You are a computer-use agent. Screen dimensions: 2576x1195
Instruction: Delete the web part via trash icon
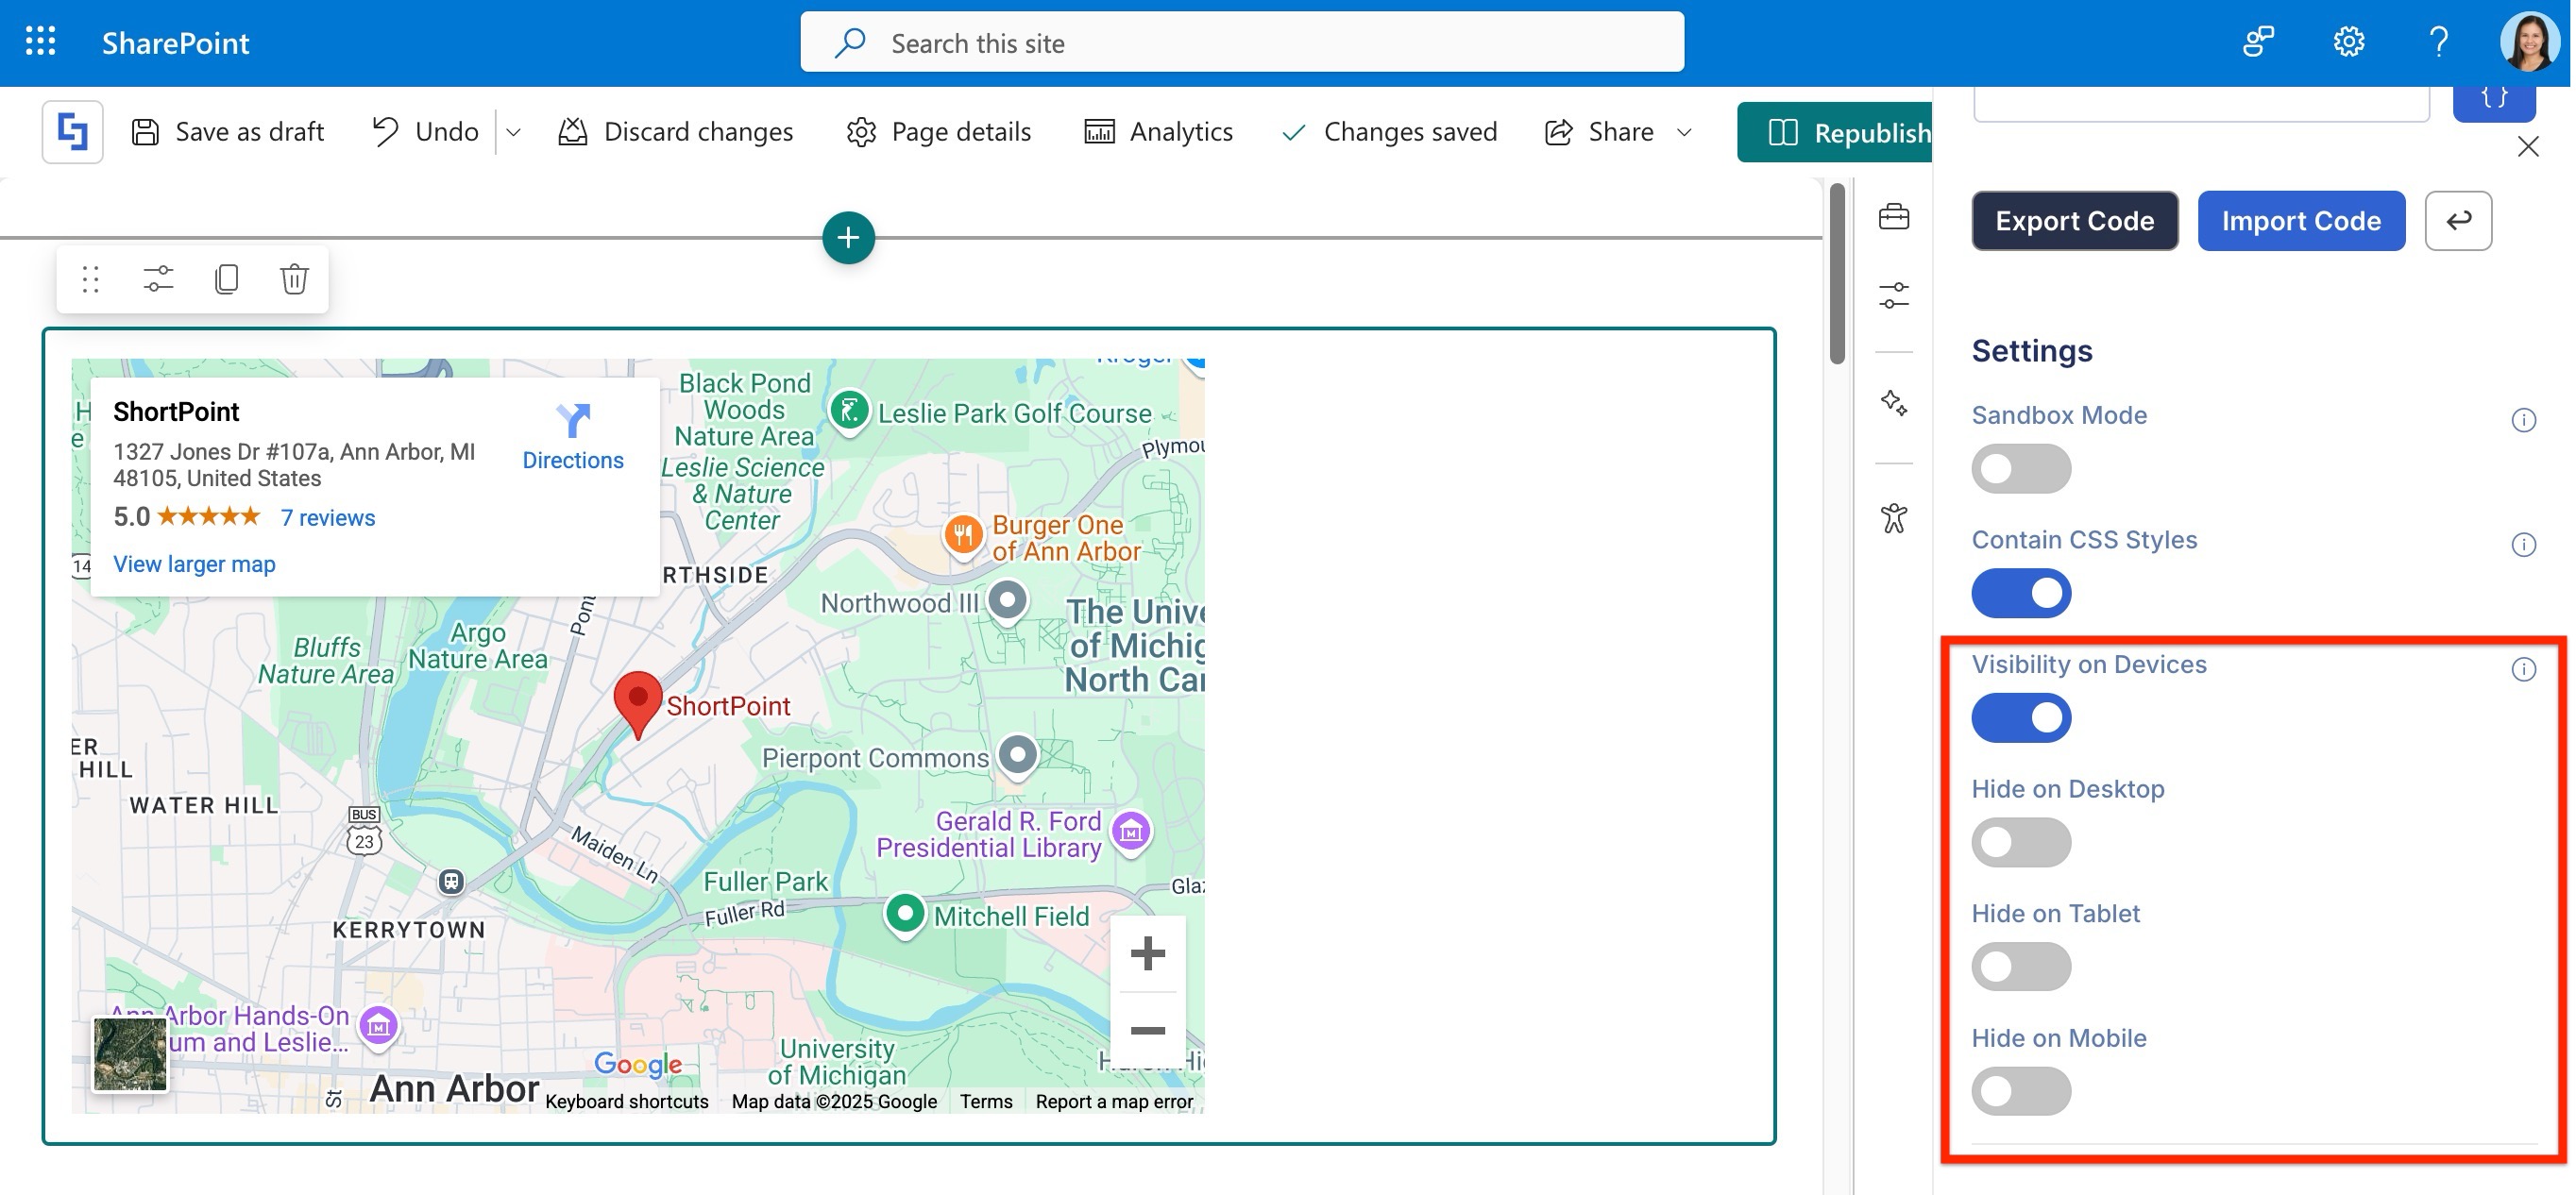coord(293,278)
